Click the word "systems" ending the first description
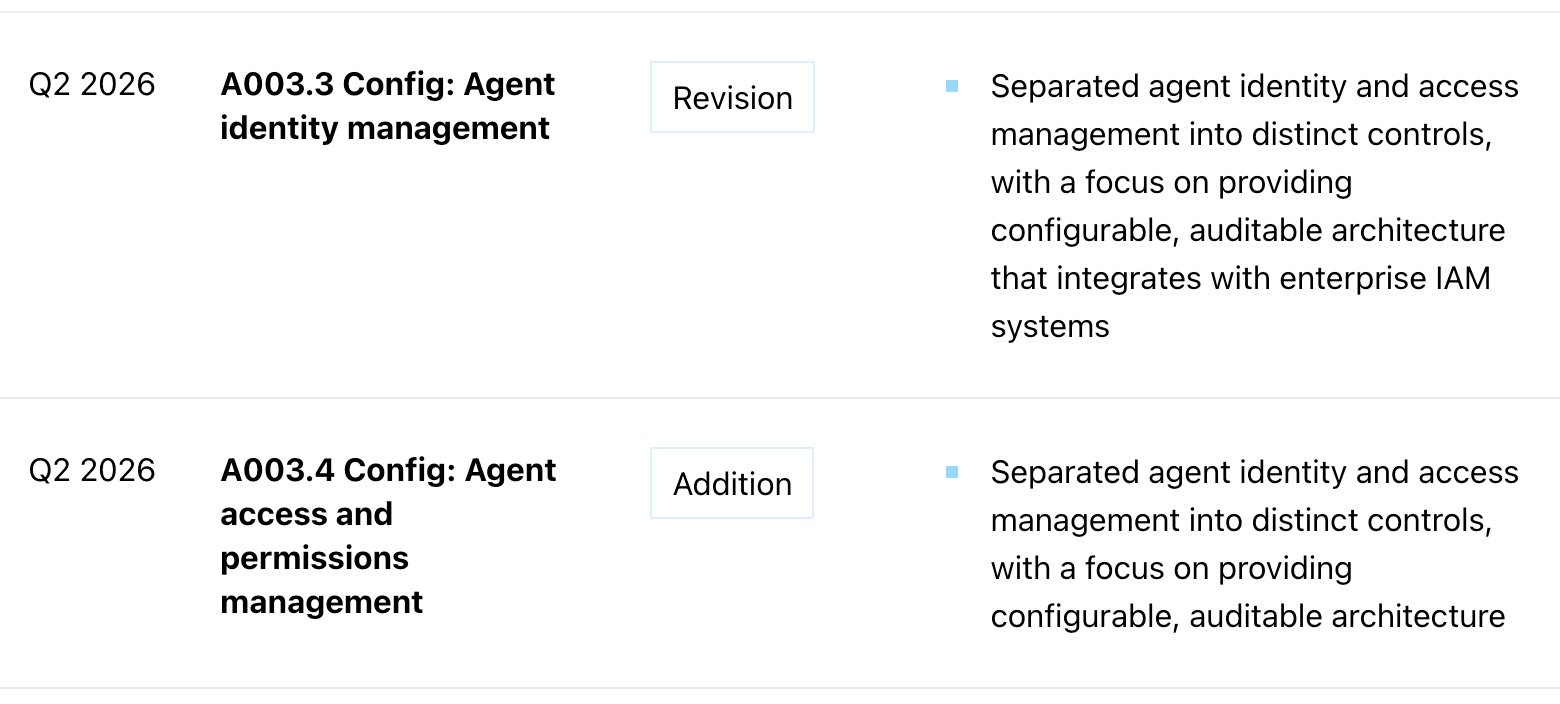 pyautogui.click(x=1050, y=326)
